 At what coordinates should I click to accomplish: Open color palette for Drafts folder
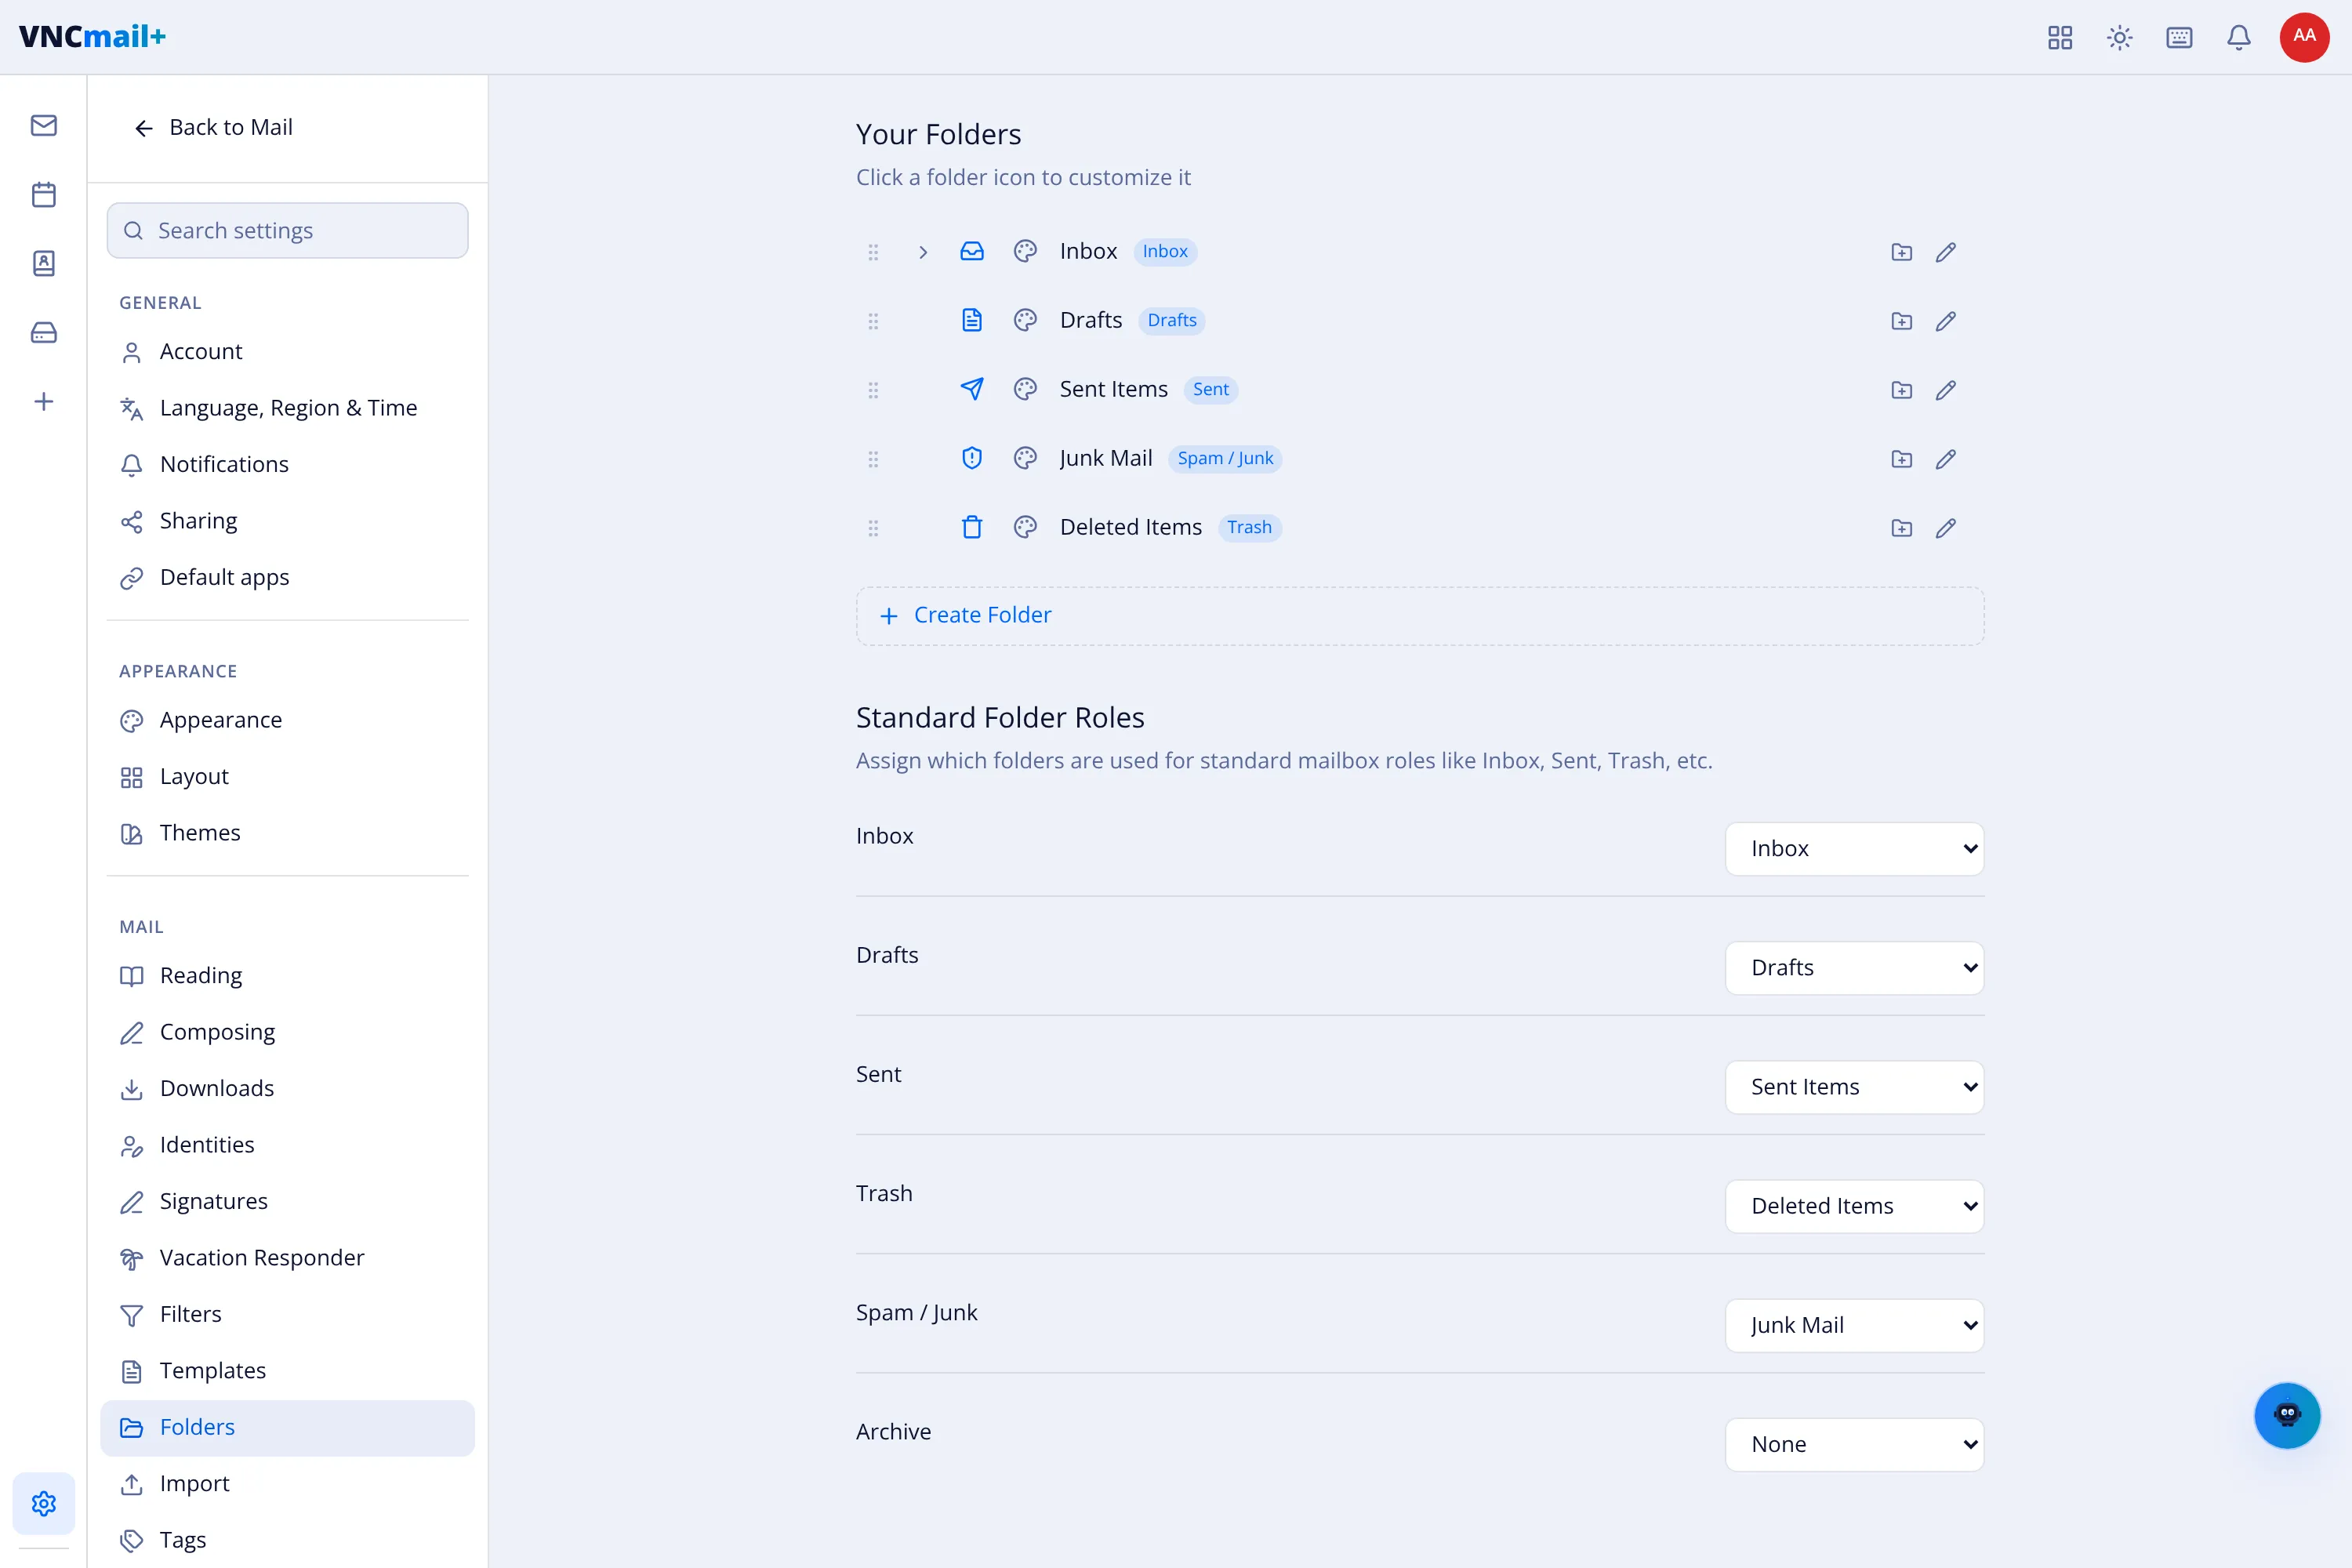1025,320
